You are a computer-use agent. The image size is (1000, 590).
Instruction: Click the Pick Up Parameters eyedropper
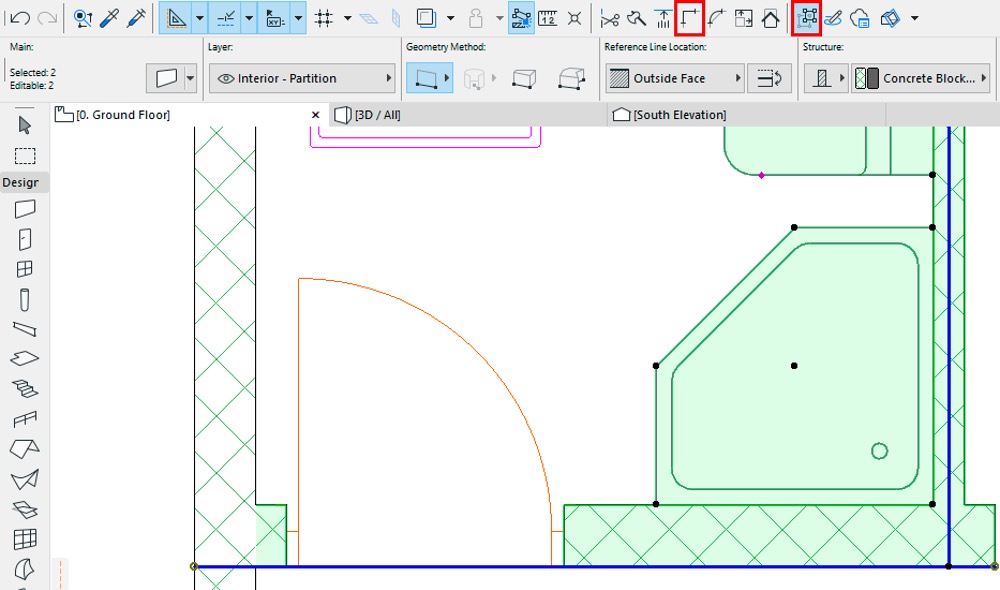point(109,18)
